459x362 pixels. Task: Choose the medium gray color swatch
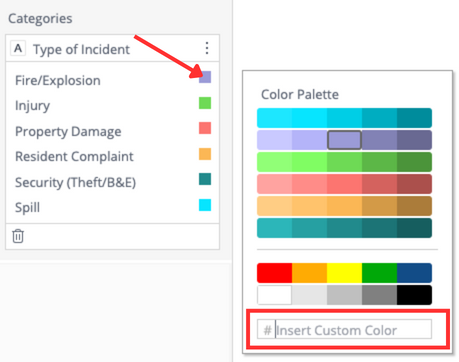click(x=344, y=295)
